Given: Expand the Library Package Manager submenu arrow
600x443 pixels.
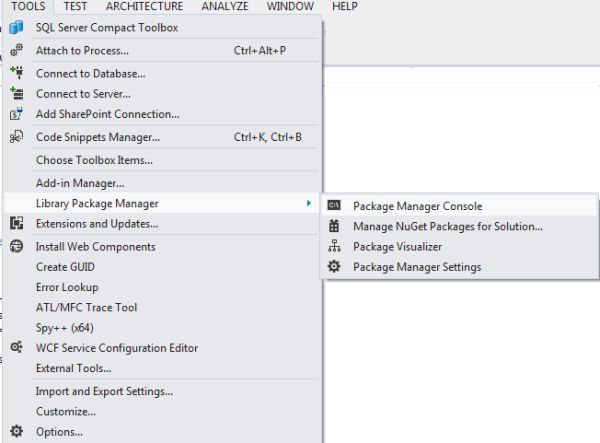Looking at the screenshot, I should (308, 204).
